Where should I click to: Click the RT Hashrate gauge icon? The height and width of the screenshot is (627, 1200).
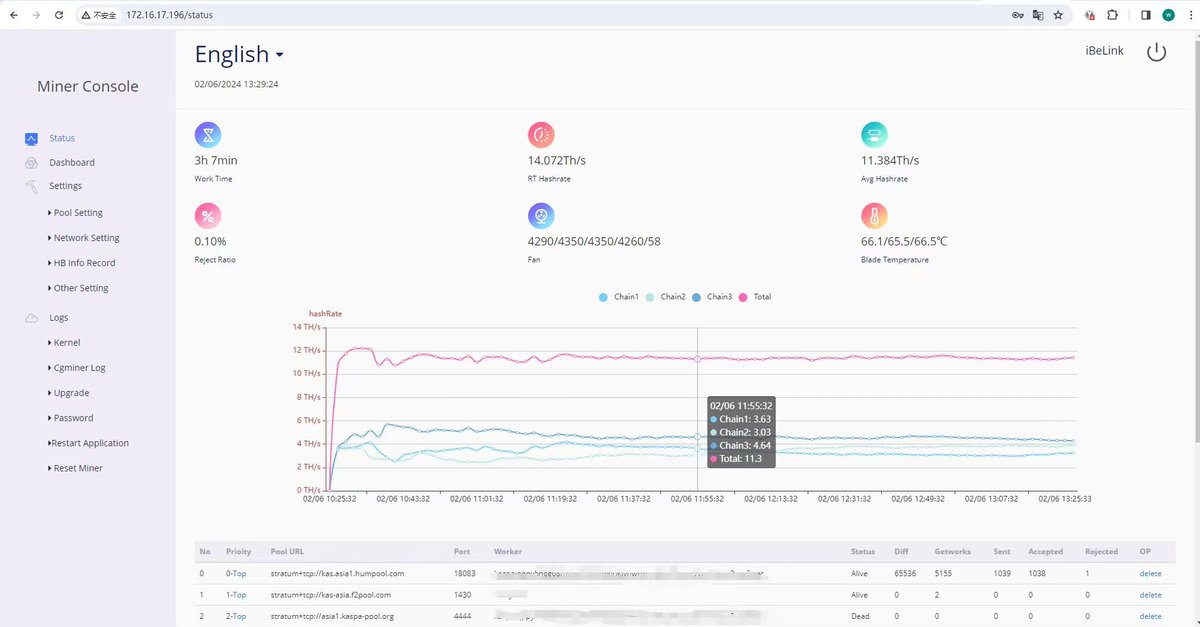(541, 134)
